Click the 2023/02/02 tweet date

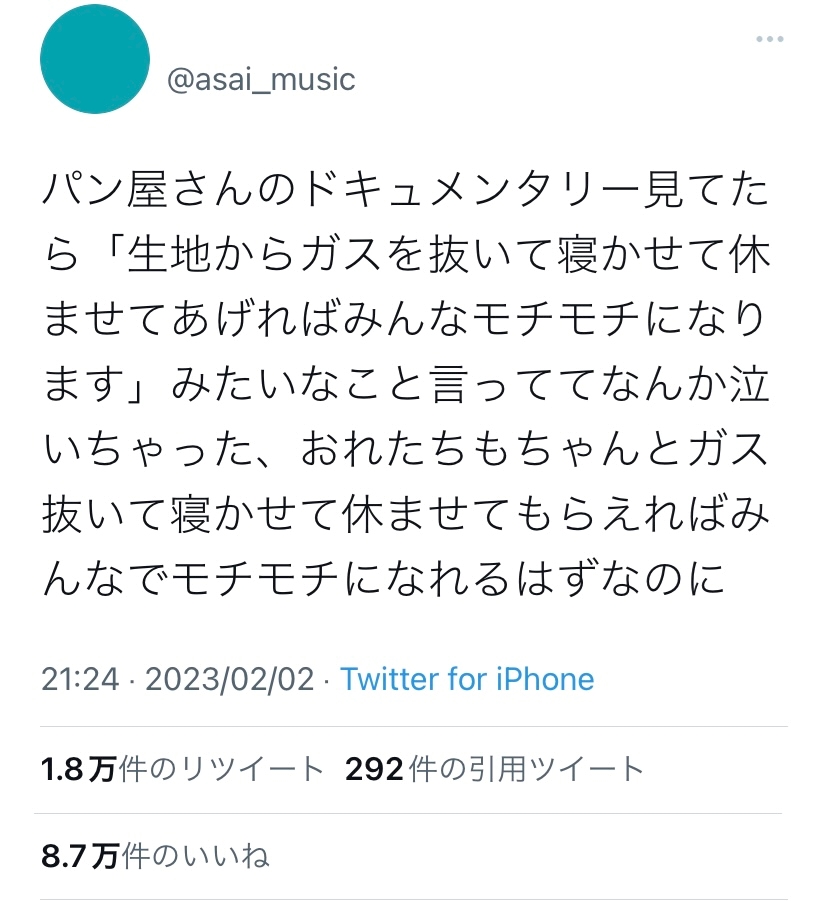click(229, 680)
